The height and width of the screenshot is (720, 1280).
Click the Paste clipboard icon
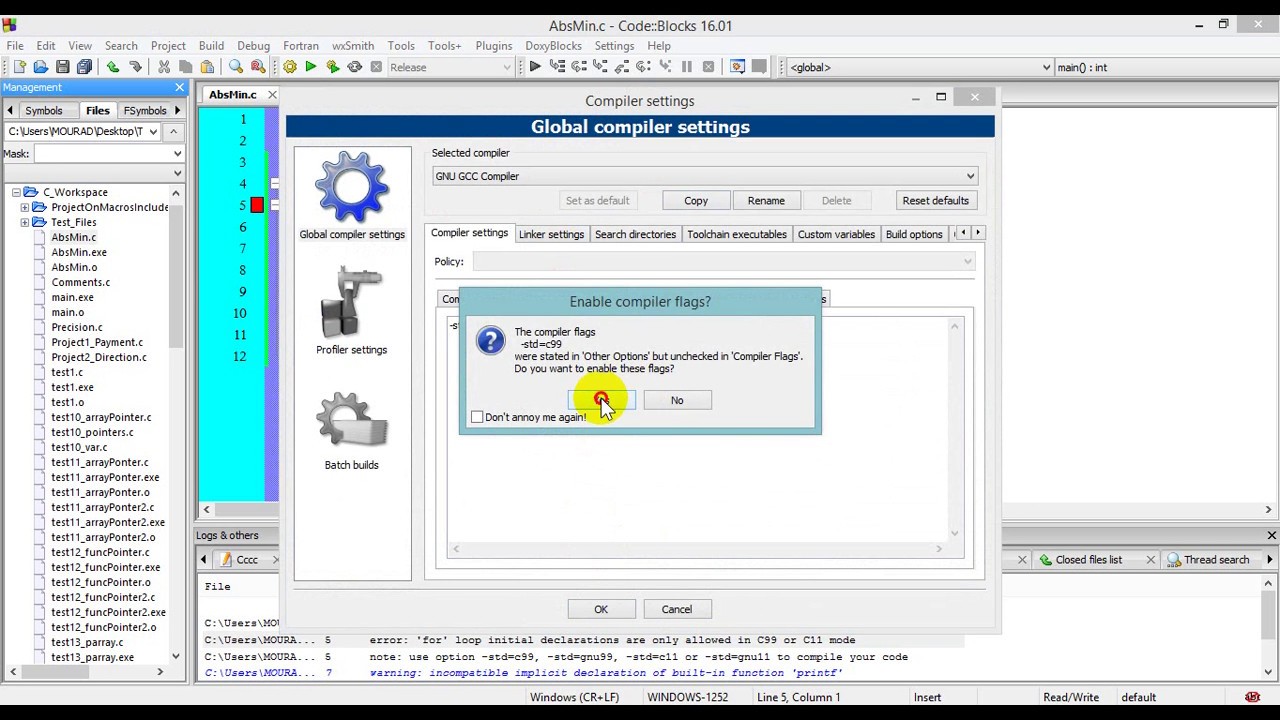(x=207, y=67)
